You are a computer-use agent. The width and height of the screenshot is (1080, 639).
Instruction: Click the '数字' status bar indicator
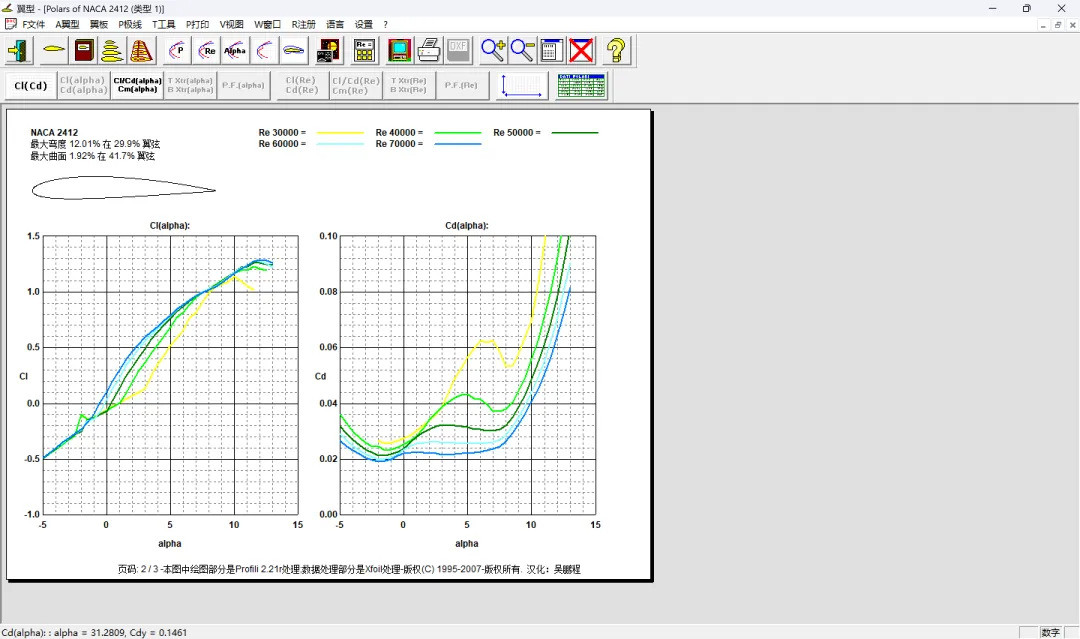[1050, 632]
